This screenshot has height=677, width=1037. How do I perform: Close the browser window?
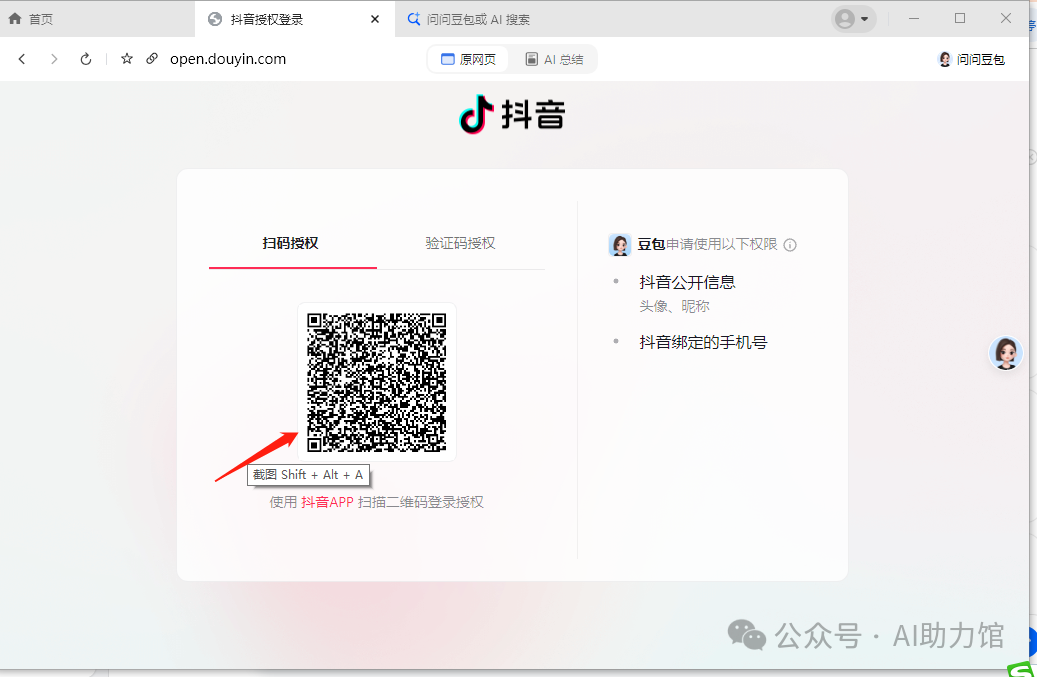coord(1006,19)
